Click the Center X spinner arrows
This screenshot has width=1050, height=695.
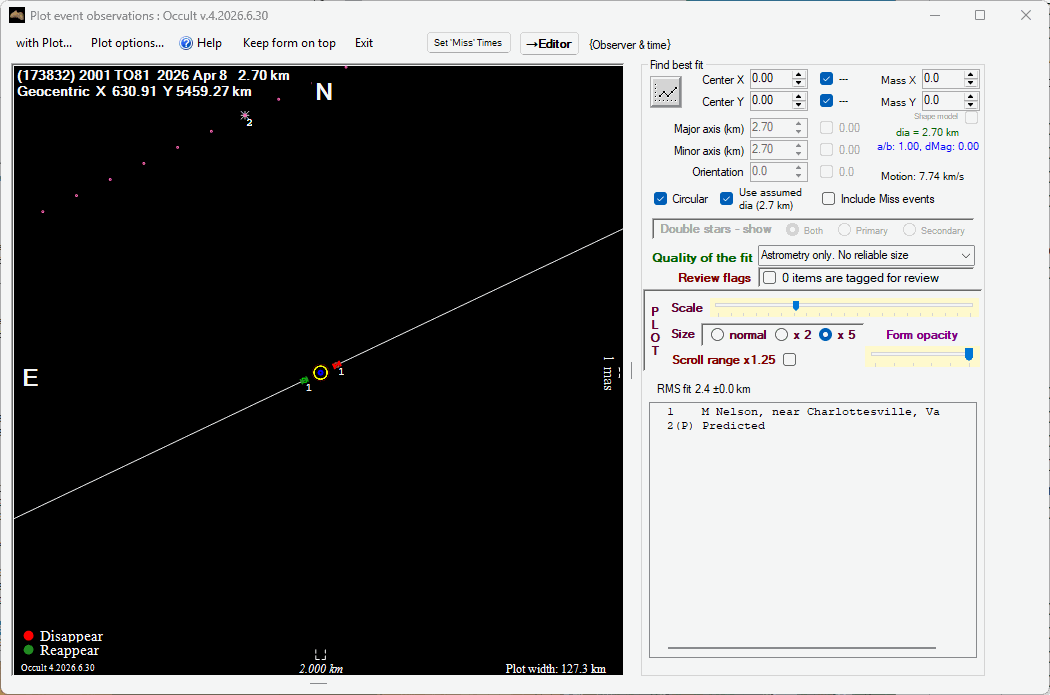(799, 78)
